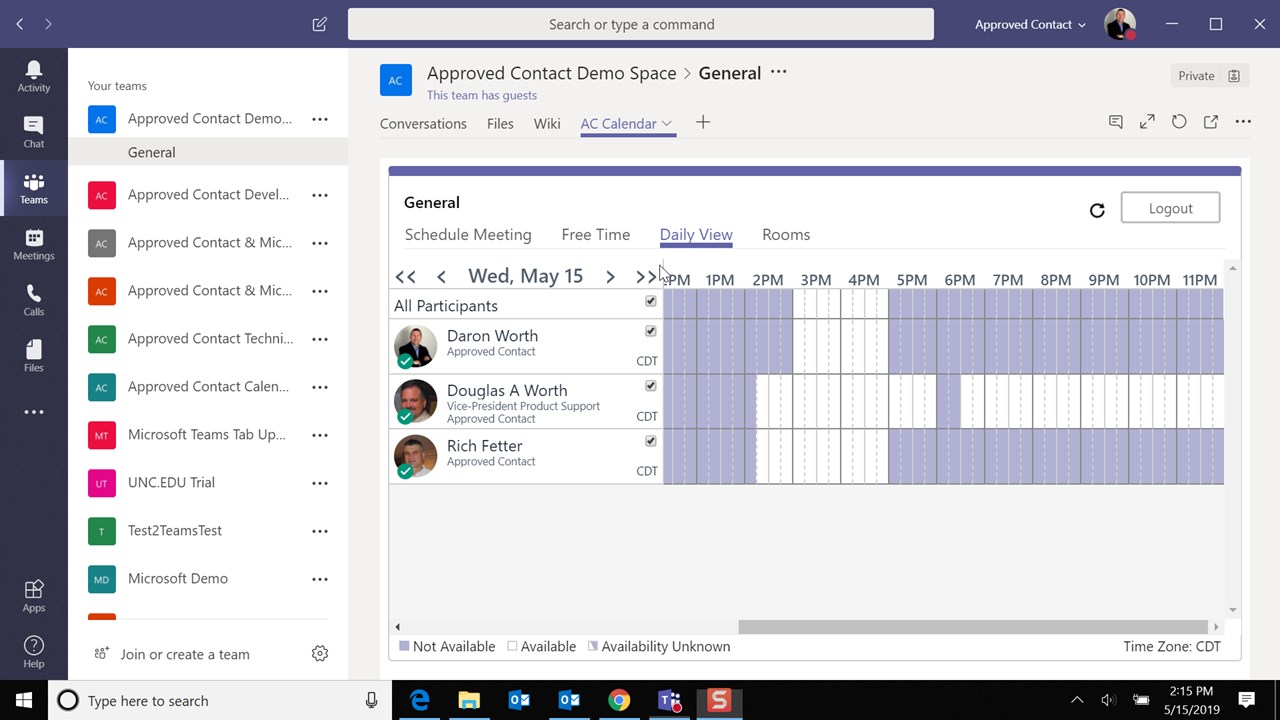Screen dimensions: 1280x720
Task: Click the Windows taskbar search box
Action: [x=219, y=700]
